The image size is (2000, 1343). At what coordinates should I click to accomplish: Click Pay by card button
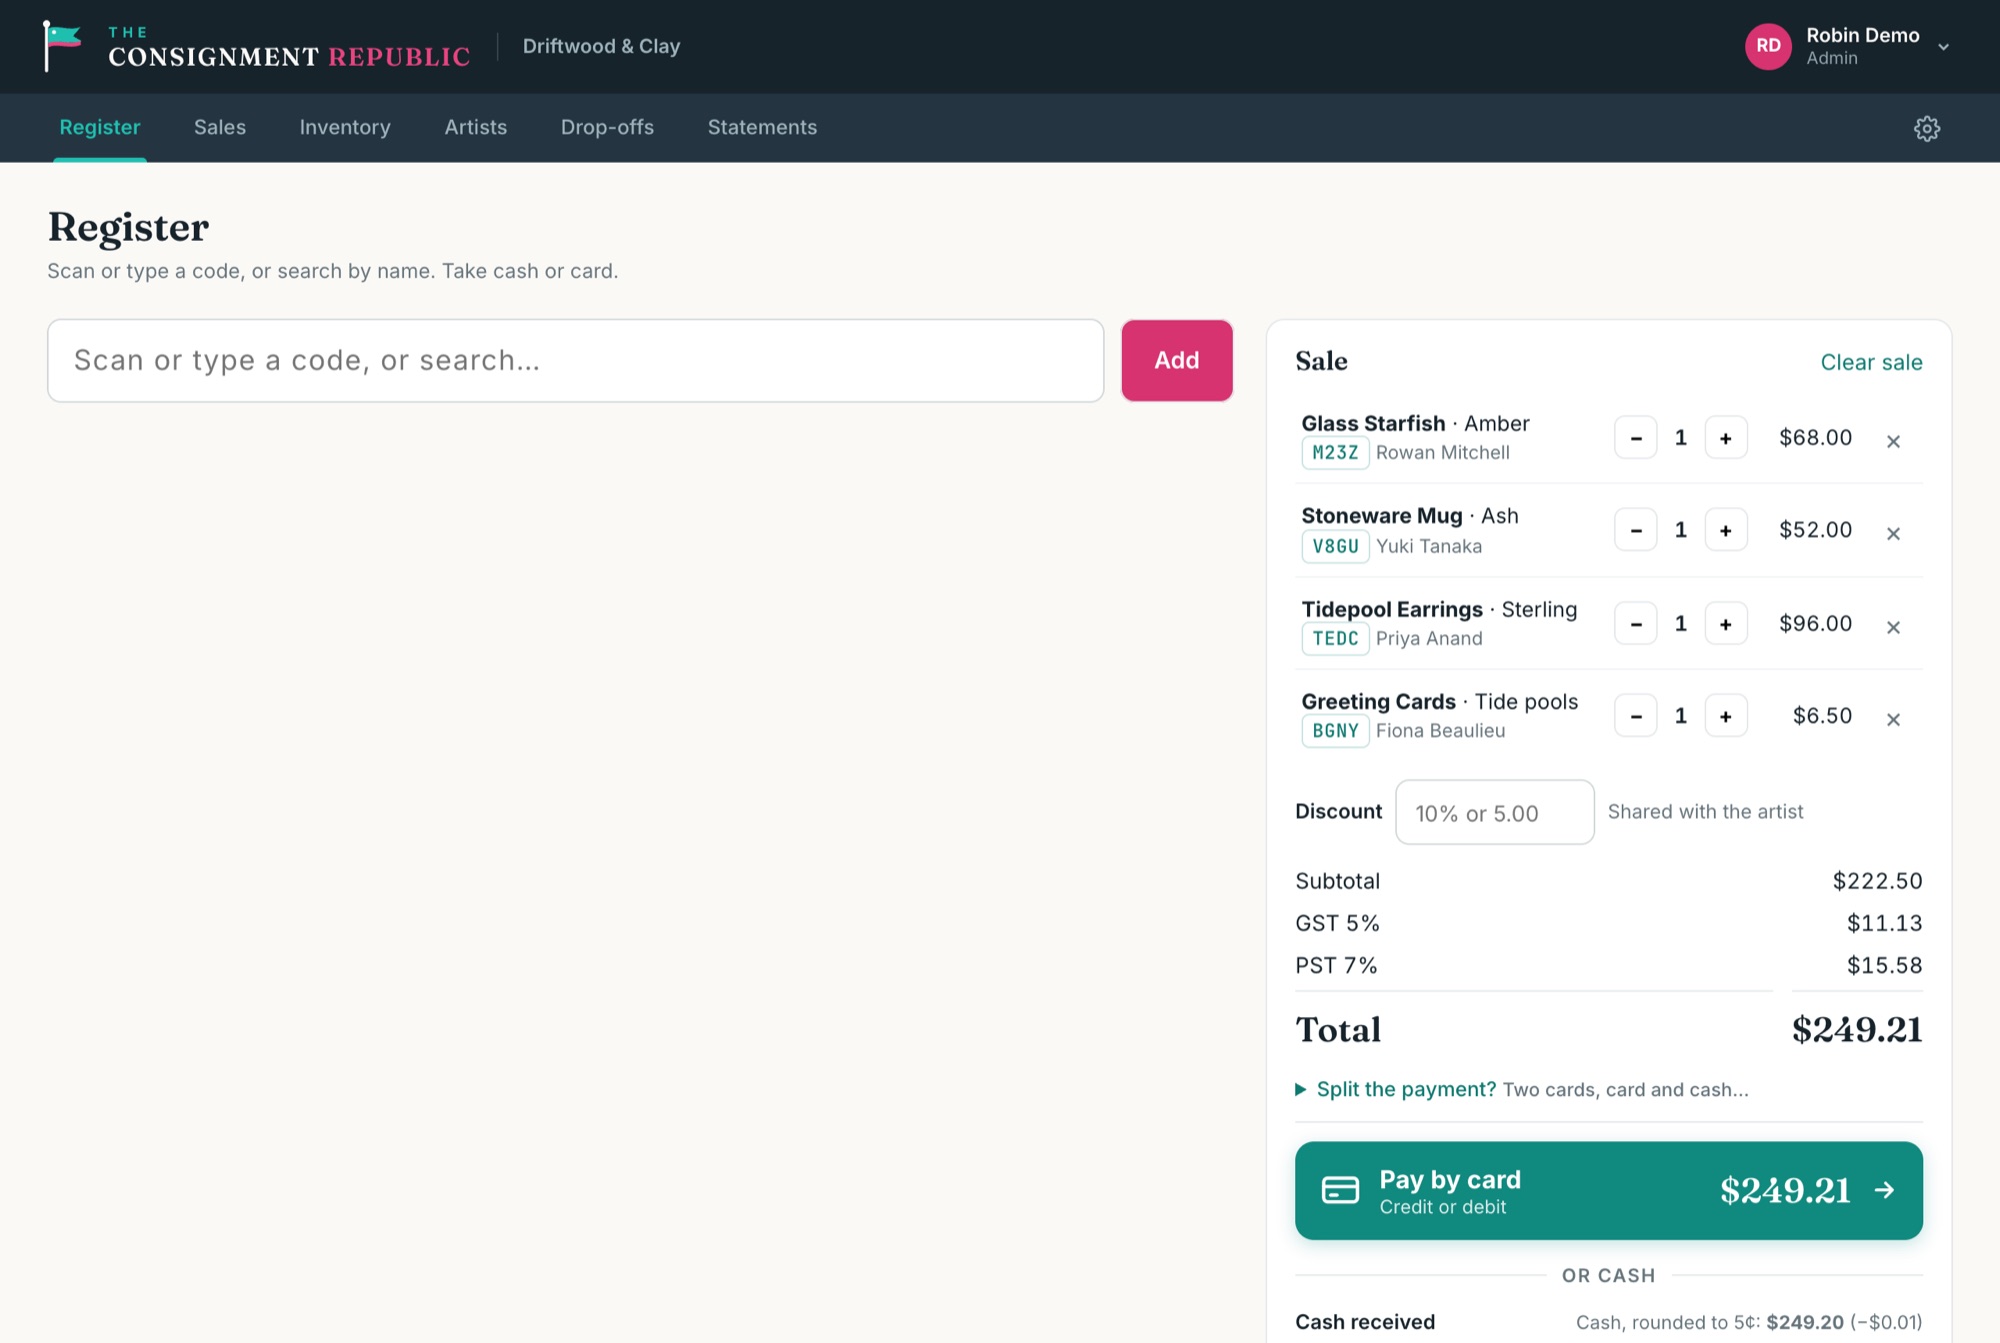tap(1608, 1191)
